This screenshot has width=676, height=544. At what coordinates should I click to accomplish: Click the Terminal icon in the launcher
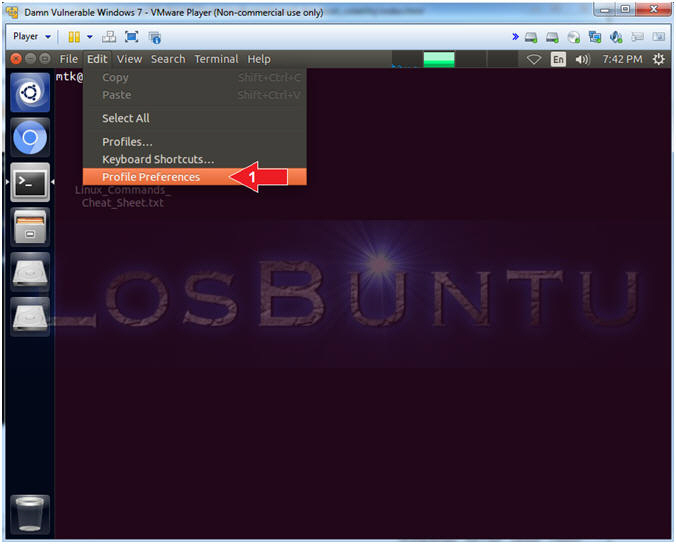pyautogui.click(x=30, y=182)
